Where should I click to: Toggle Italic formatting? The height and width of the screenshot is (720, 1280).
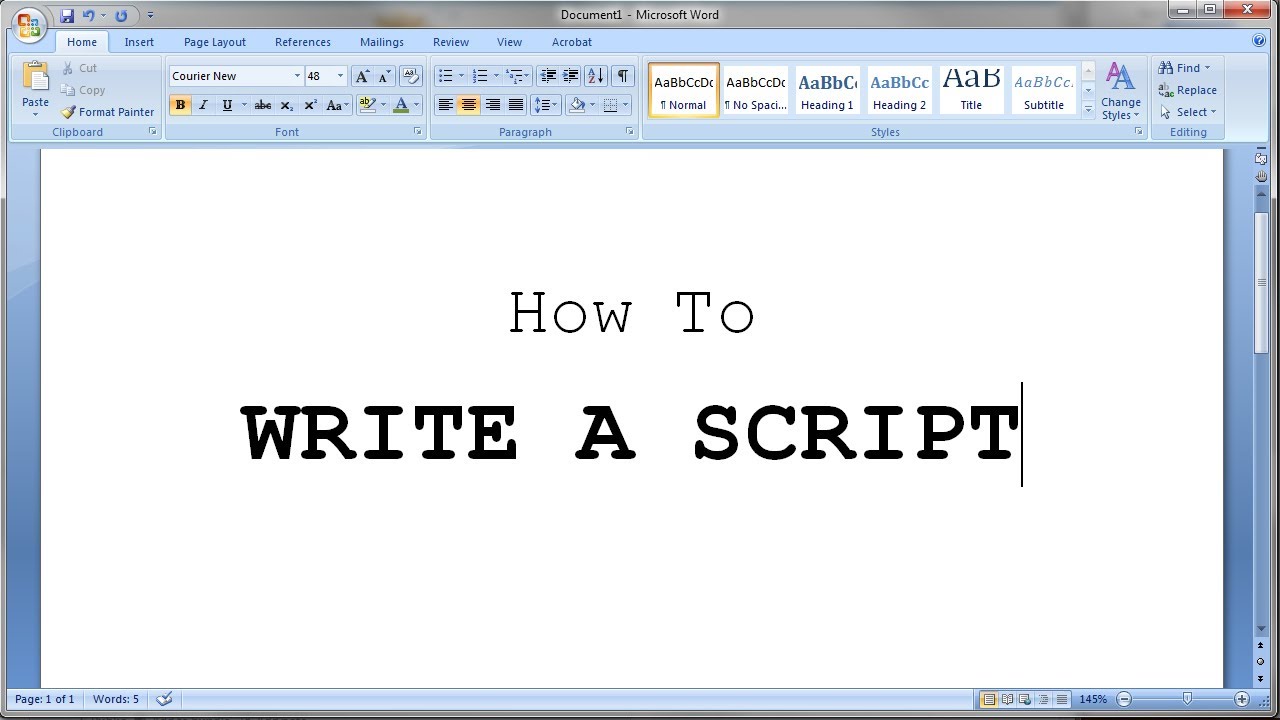(x=203, y=105)
